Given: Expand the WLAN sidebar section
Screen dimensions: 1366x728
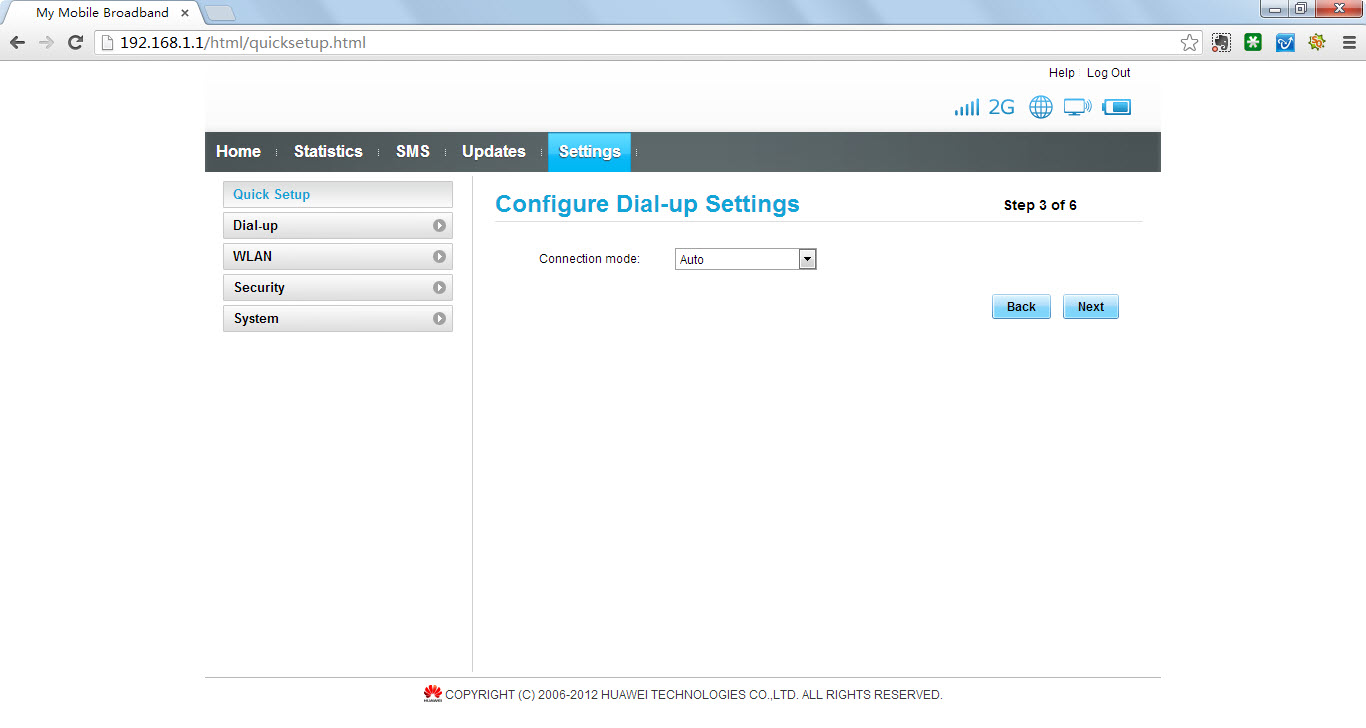Looking at the screenshot, I should [x=338, y=257].
